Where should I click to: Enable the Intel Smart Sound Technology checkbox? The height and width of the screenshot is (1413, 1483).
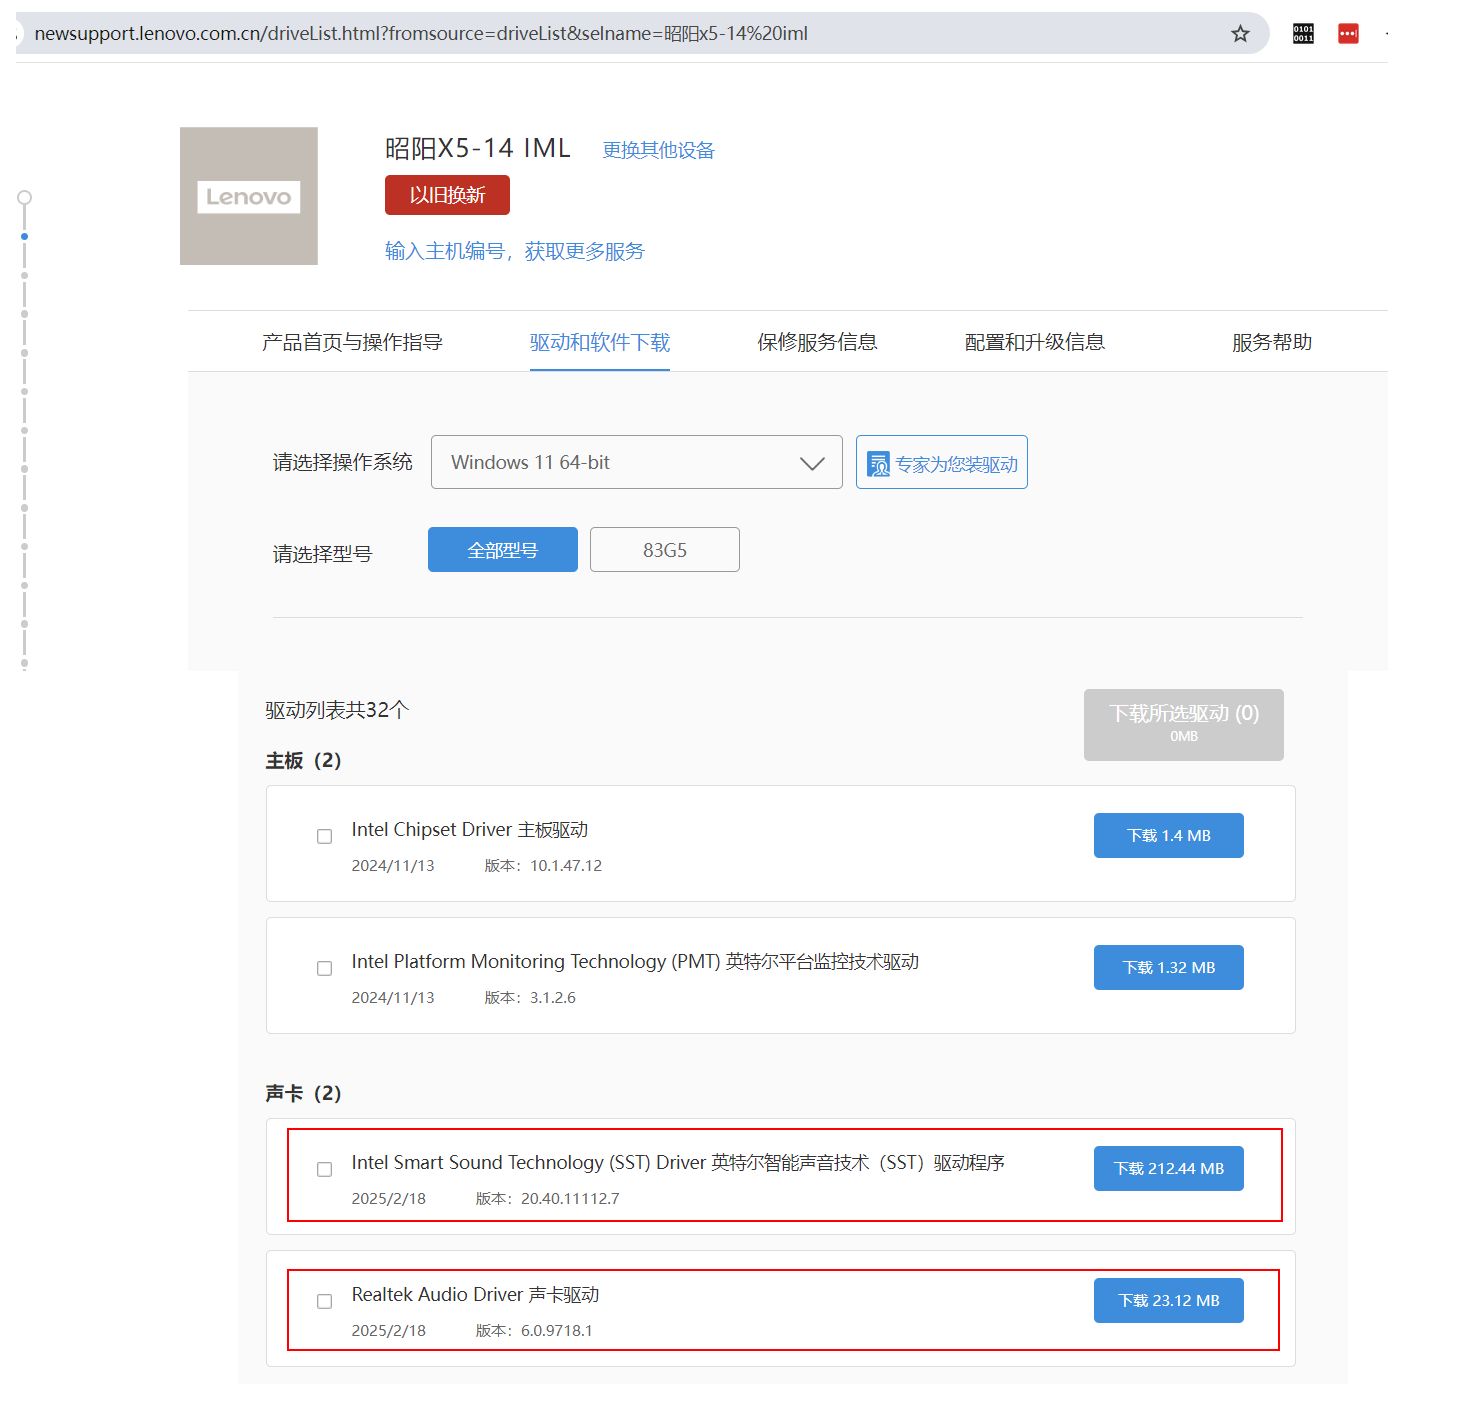tap(324, 1170)
